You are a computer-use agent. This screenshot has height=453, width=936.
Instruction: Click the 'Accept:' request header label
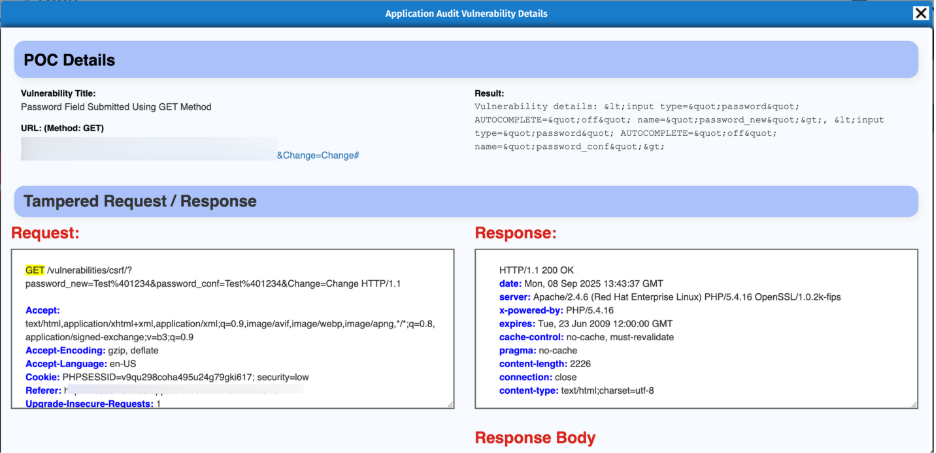[43, 310]
